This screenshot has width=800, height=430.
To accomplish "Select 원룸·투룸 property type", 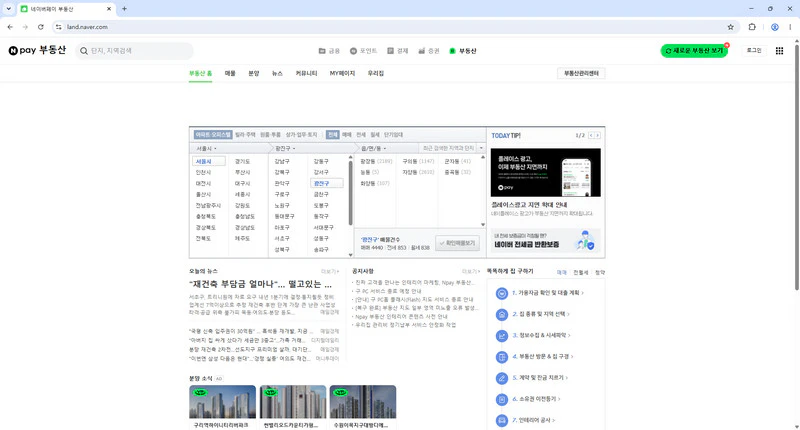I will coord(270,135).
